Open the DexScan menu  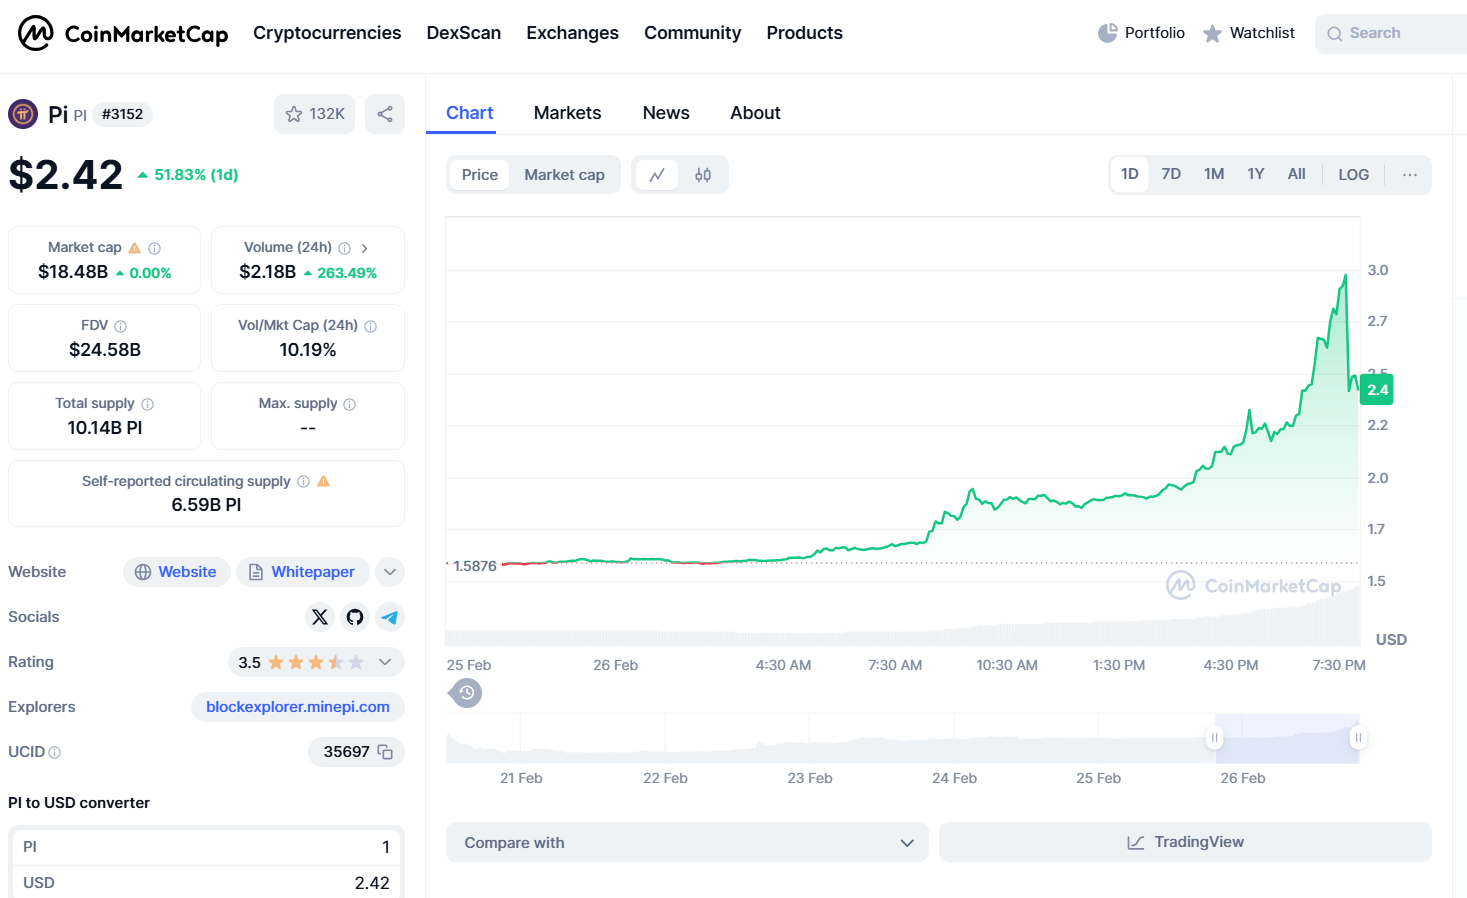(x=464, y=33)
